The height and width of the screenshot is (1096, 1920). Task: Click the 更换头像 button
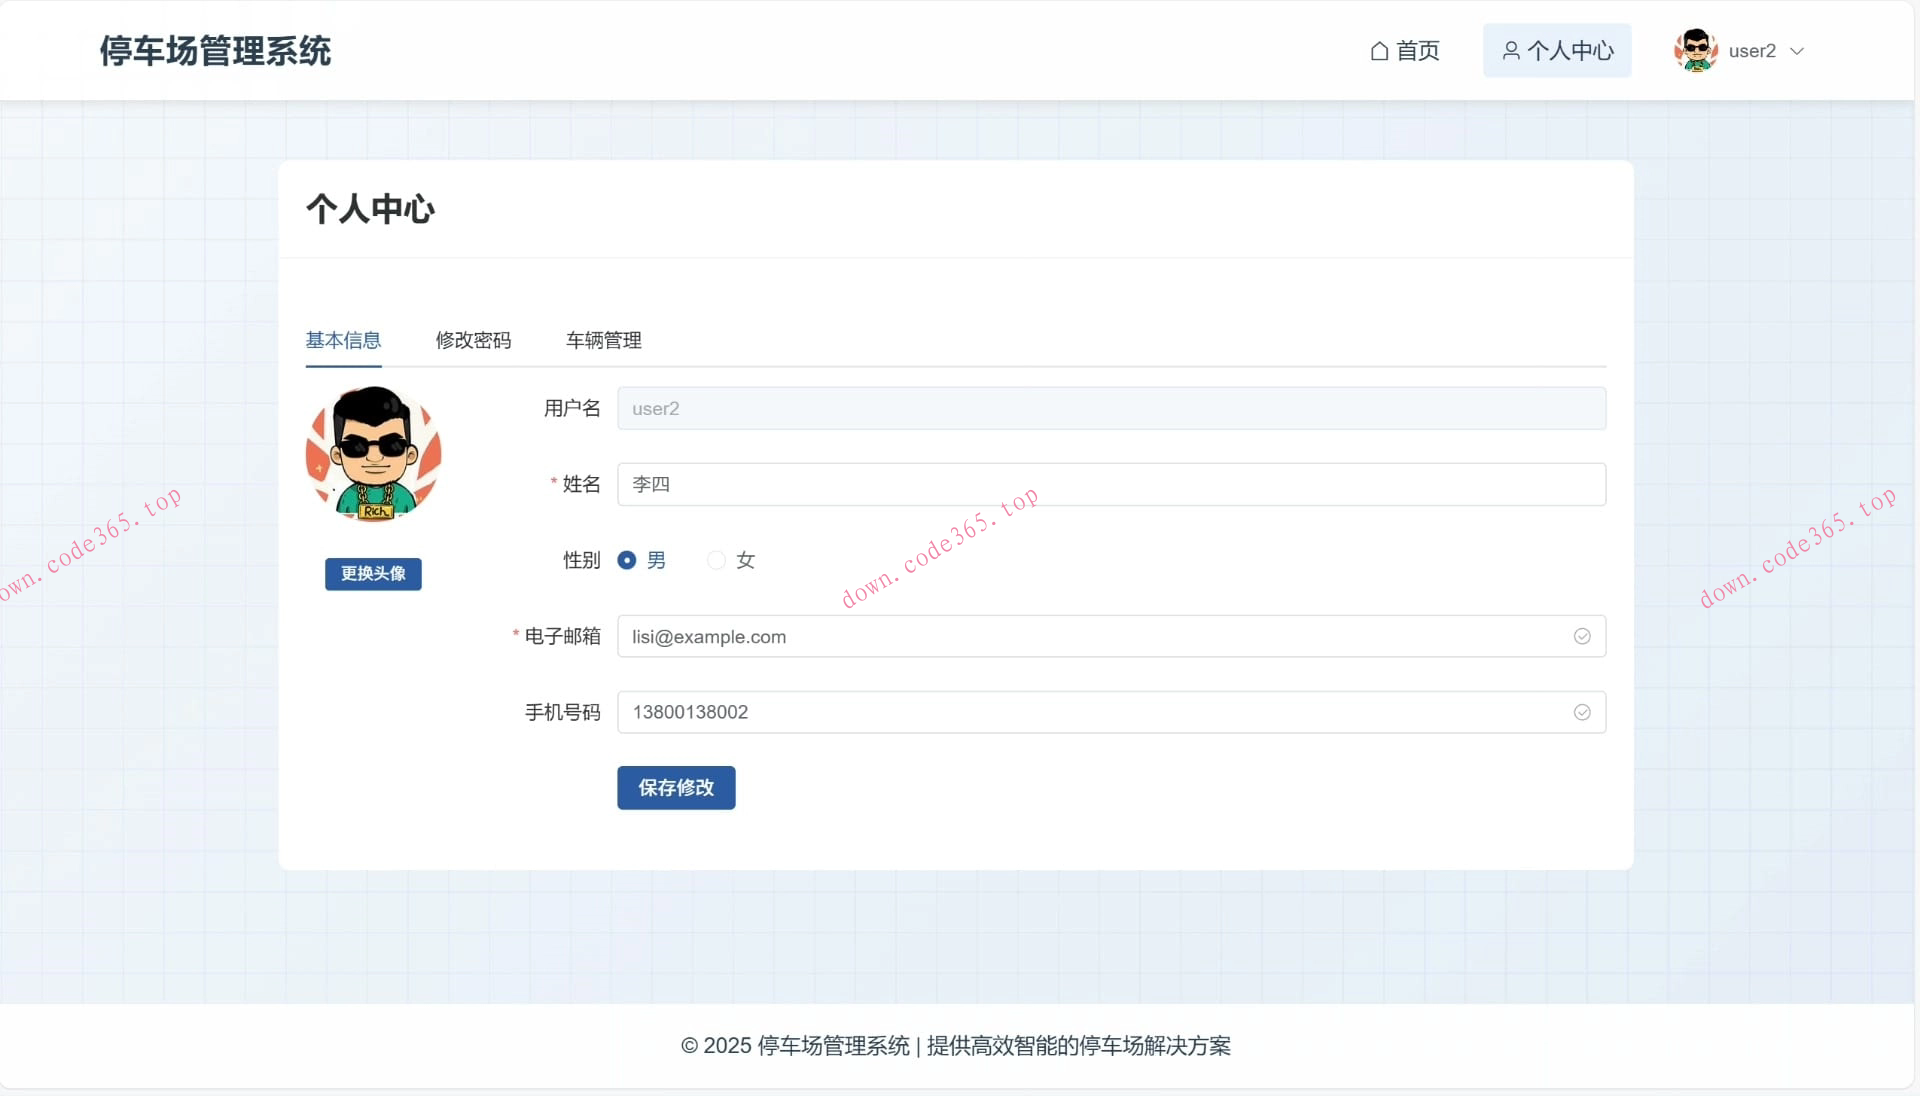click(x=373, y=574)
